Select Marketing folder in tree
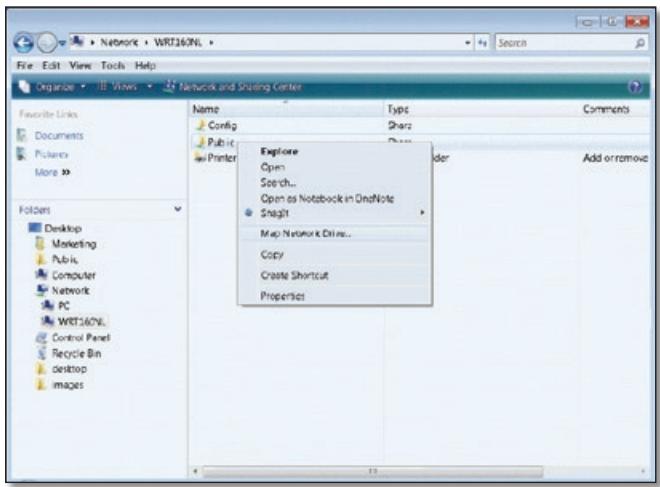This screenshot has width=660, height=487. click(x=74, y=244)
